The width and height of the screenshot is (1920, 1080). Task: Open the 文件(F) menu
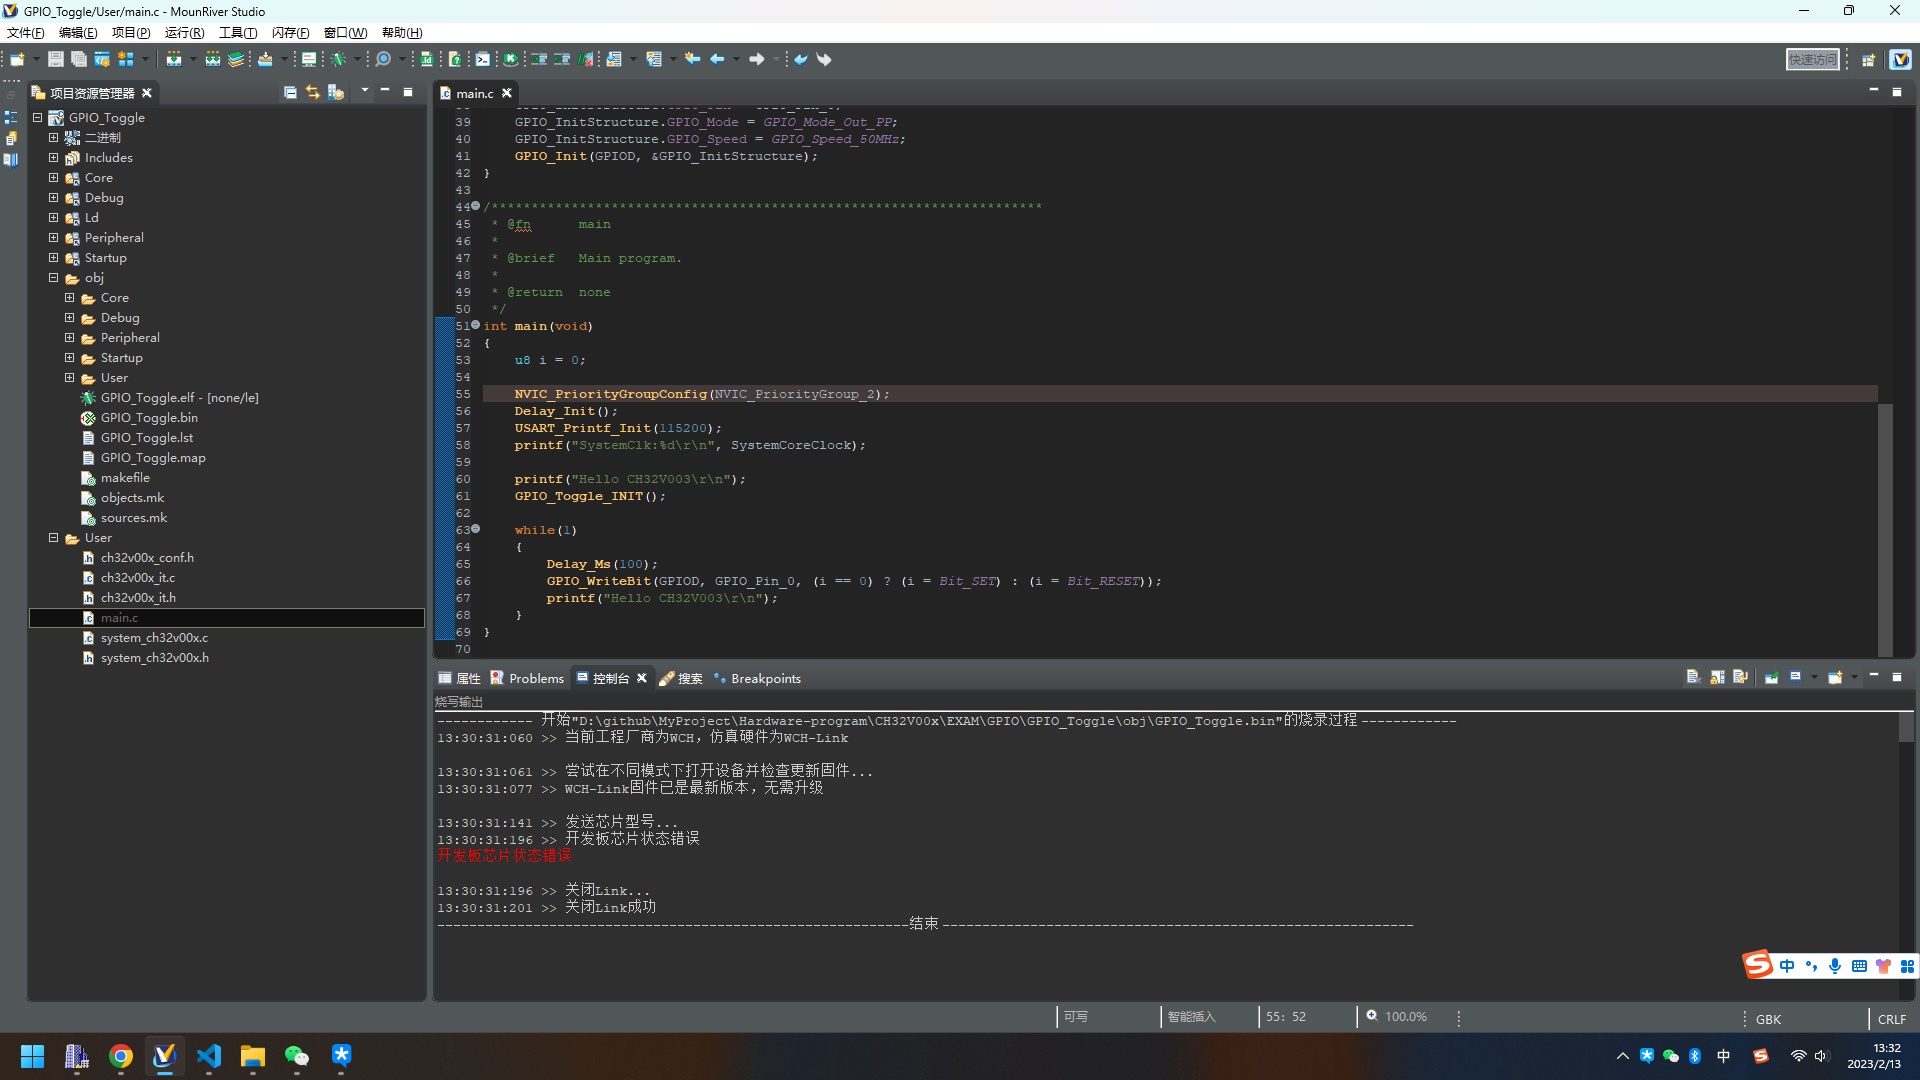[x=26, y=33]
